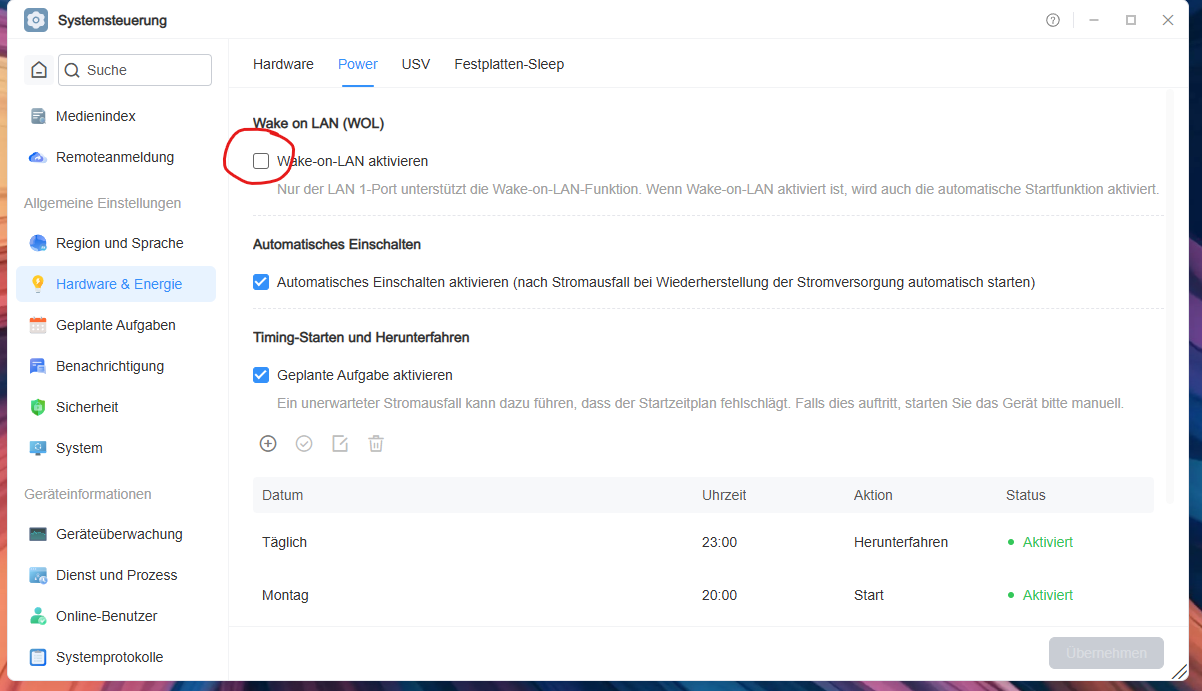The height and width of the screenshot is (691, 1202).
Task: Click the Dienst und Prozess icon
Action: (x=38, y=575)
